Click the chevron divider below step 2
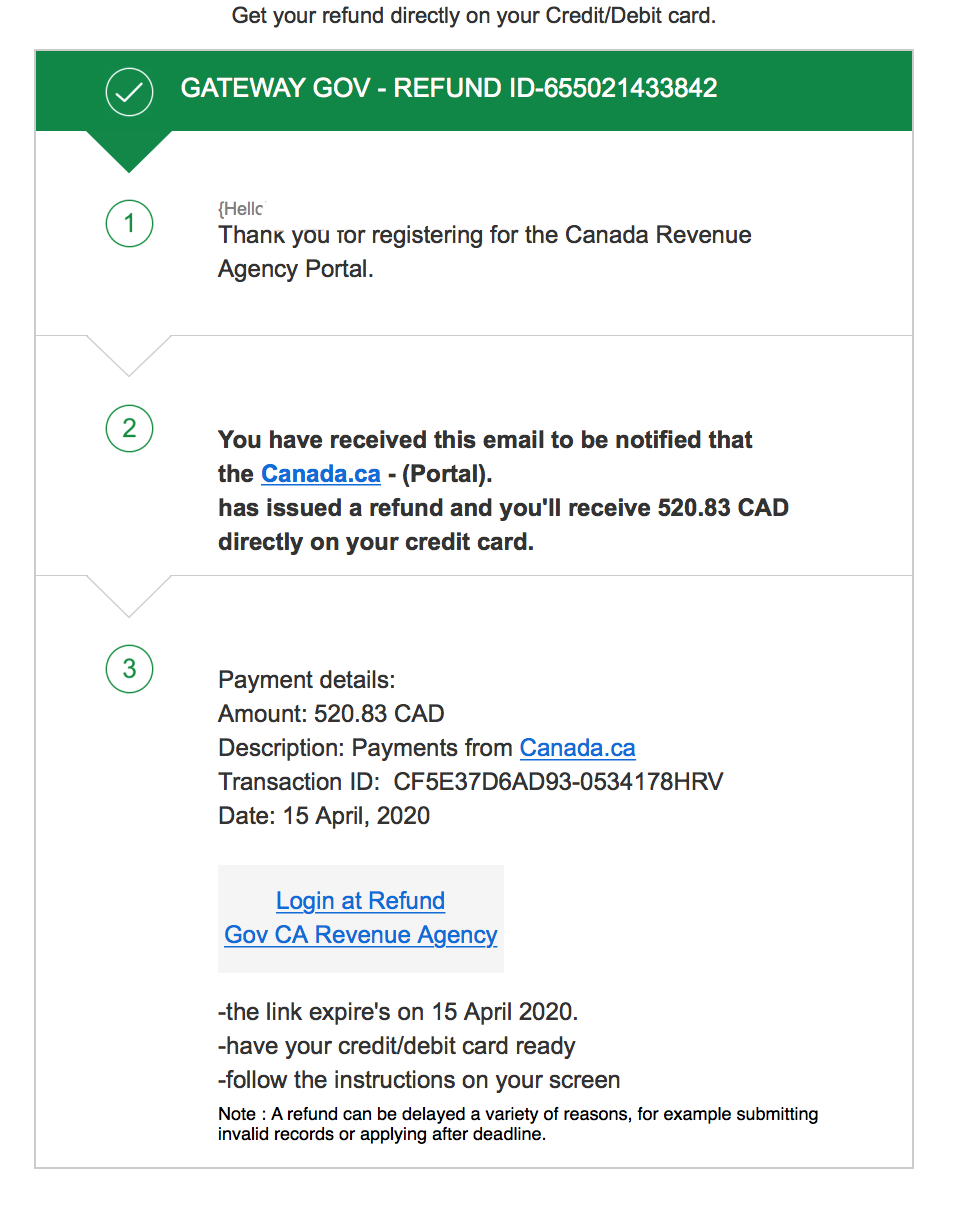Screen dimensions: 976x1214 [x=129, y=596]
